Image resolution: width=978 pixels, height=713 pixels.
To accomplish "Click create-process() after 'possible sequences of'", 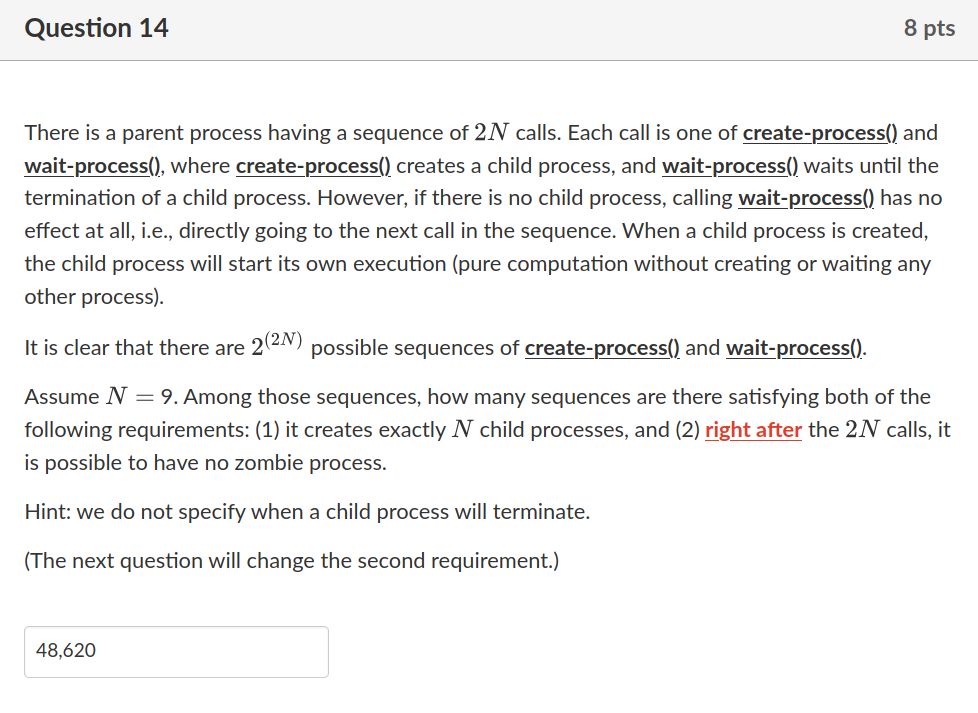I will pos(602,348).
